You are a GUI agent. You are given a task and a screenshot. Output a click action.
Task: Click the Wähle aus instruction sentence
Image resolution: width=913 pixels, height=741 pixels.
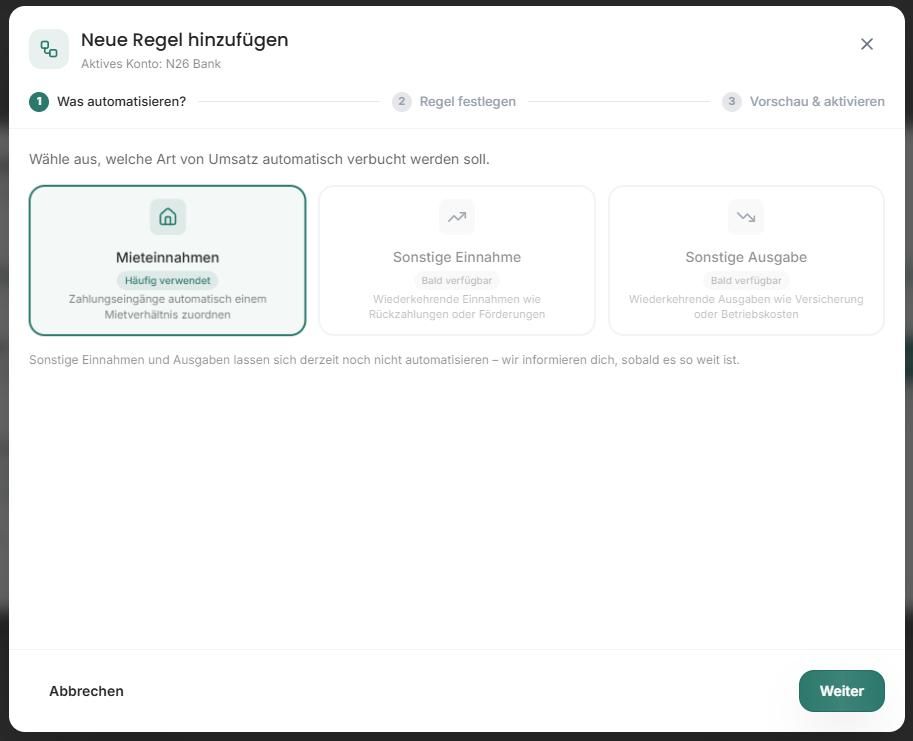pos(259,159)
